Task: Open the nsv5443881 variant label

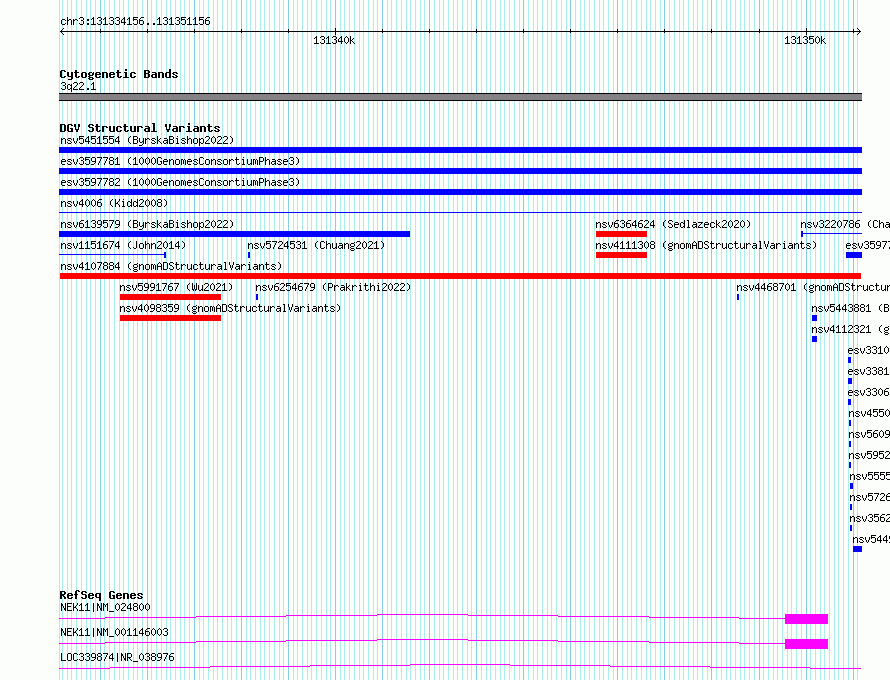Action: click(x=850, y=308)
